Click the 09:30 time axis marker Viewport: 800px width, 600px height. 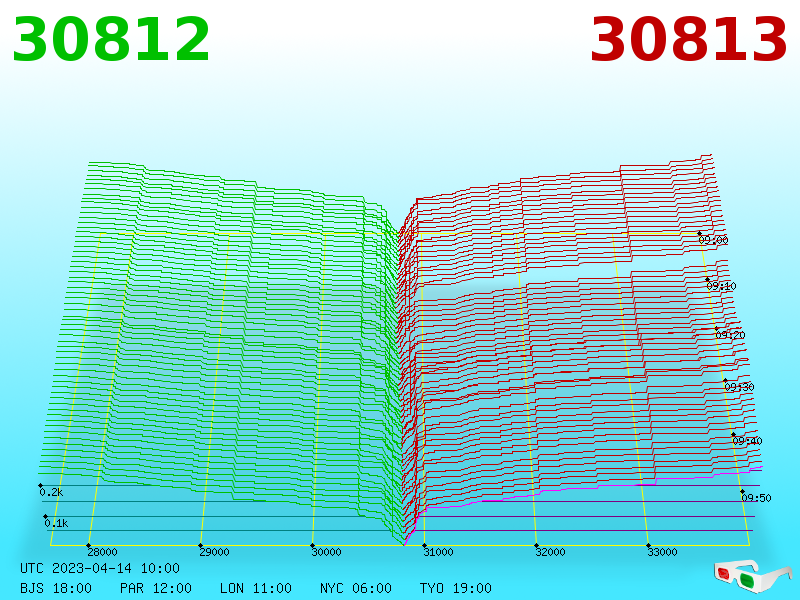(739, 387)
